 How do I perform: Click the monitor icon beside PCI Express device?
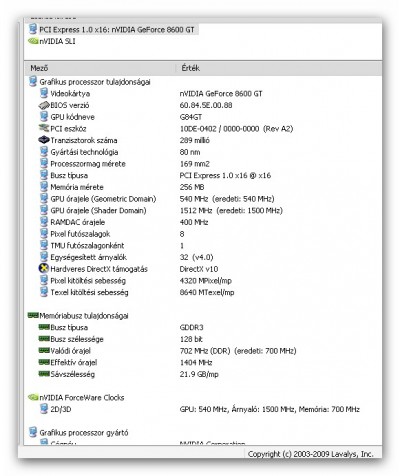click(x=33, y=29)
